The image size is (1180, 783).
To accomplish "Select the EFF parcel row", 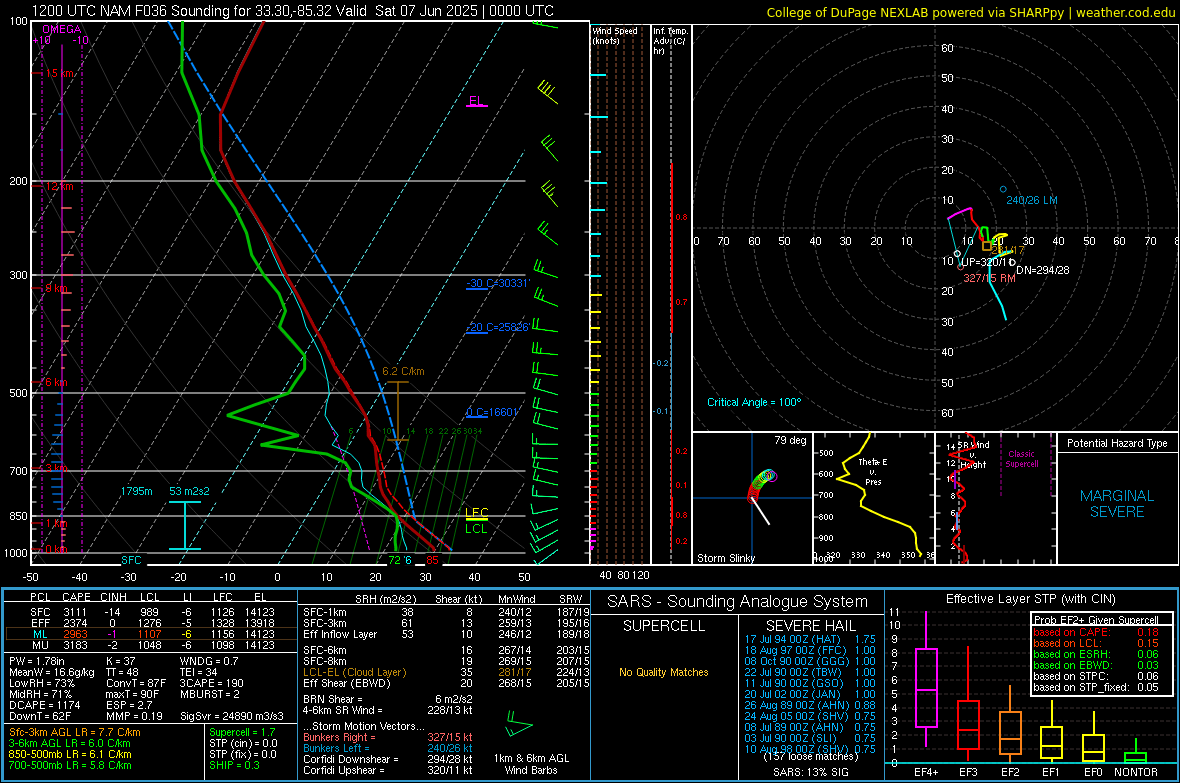I will [x=151, y=623].
